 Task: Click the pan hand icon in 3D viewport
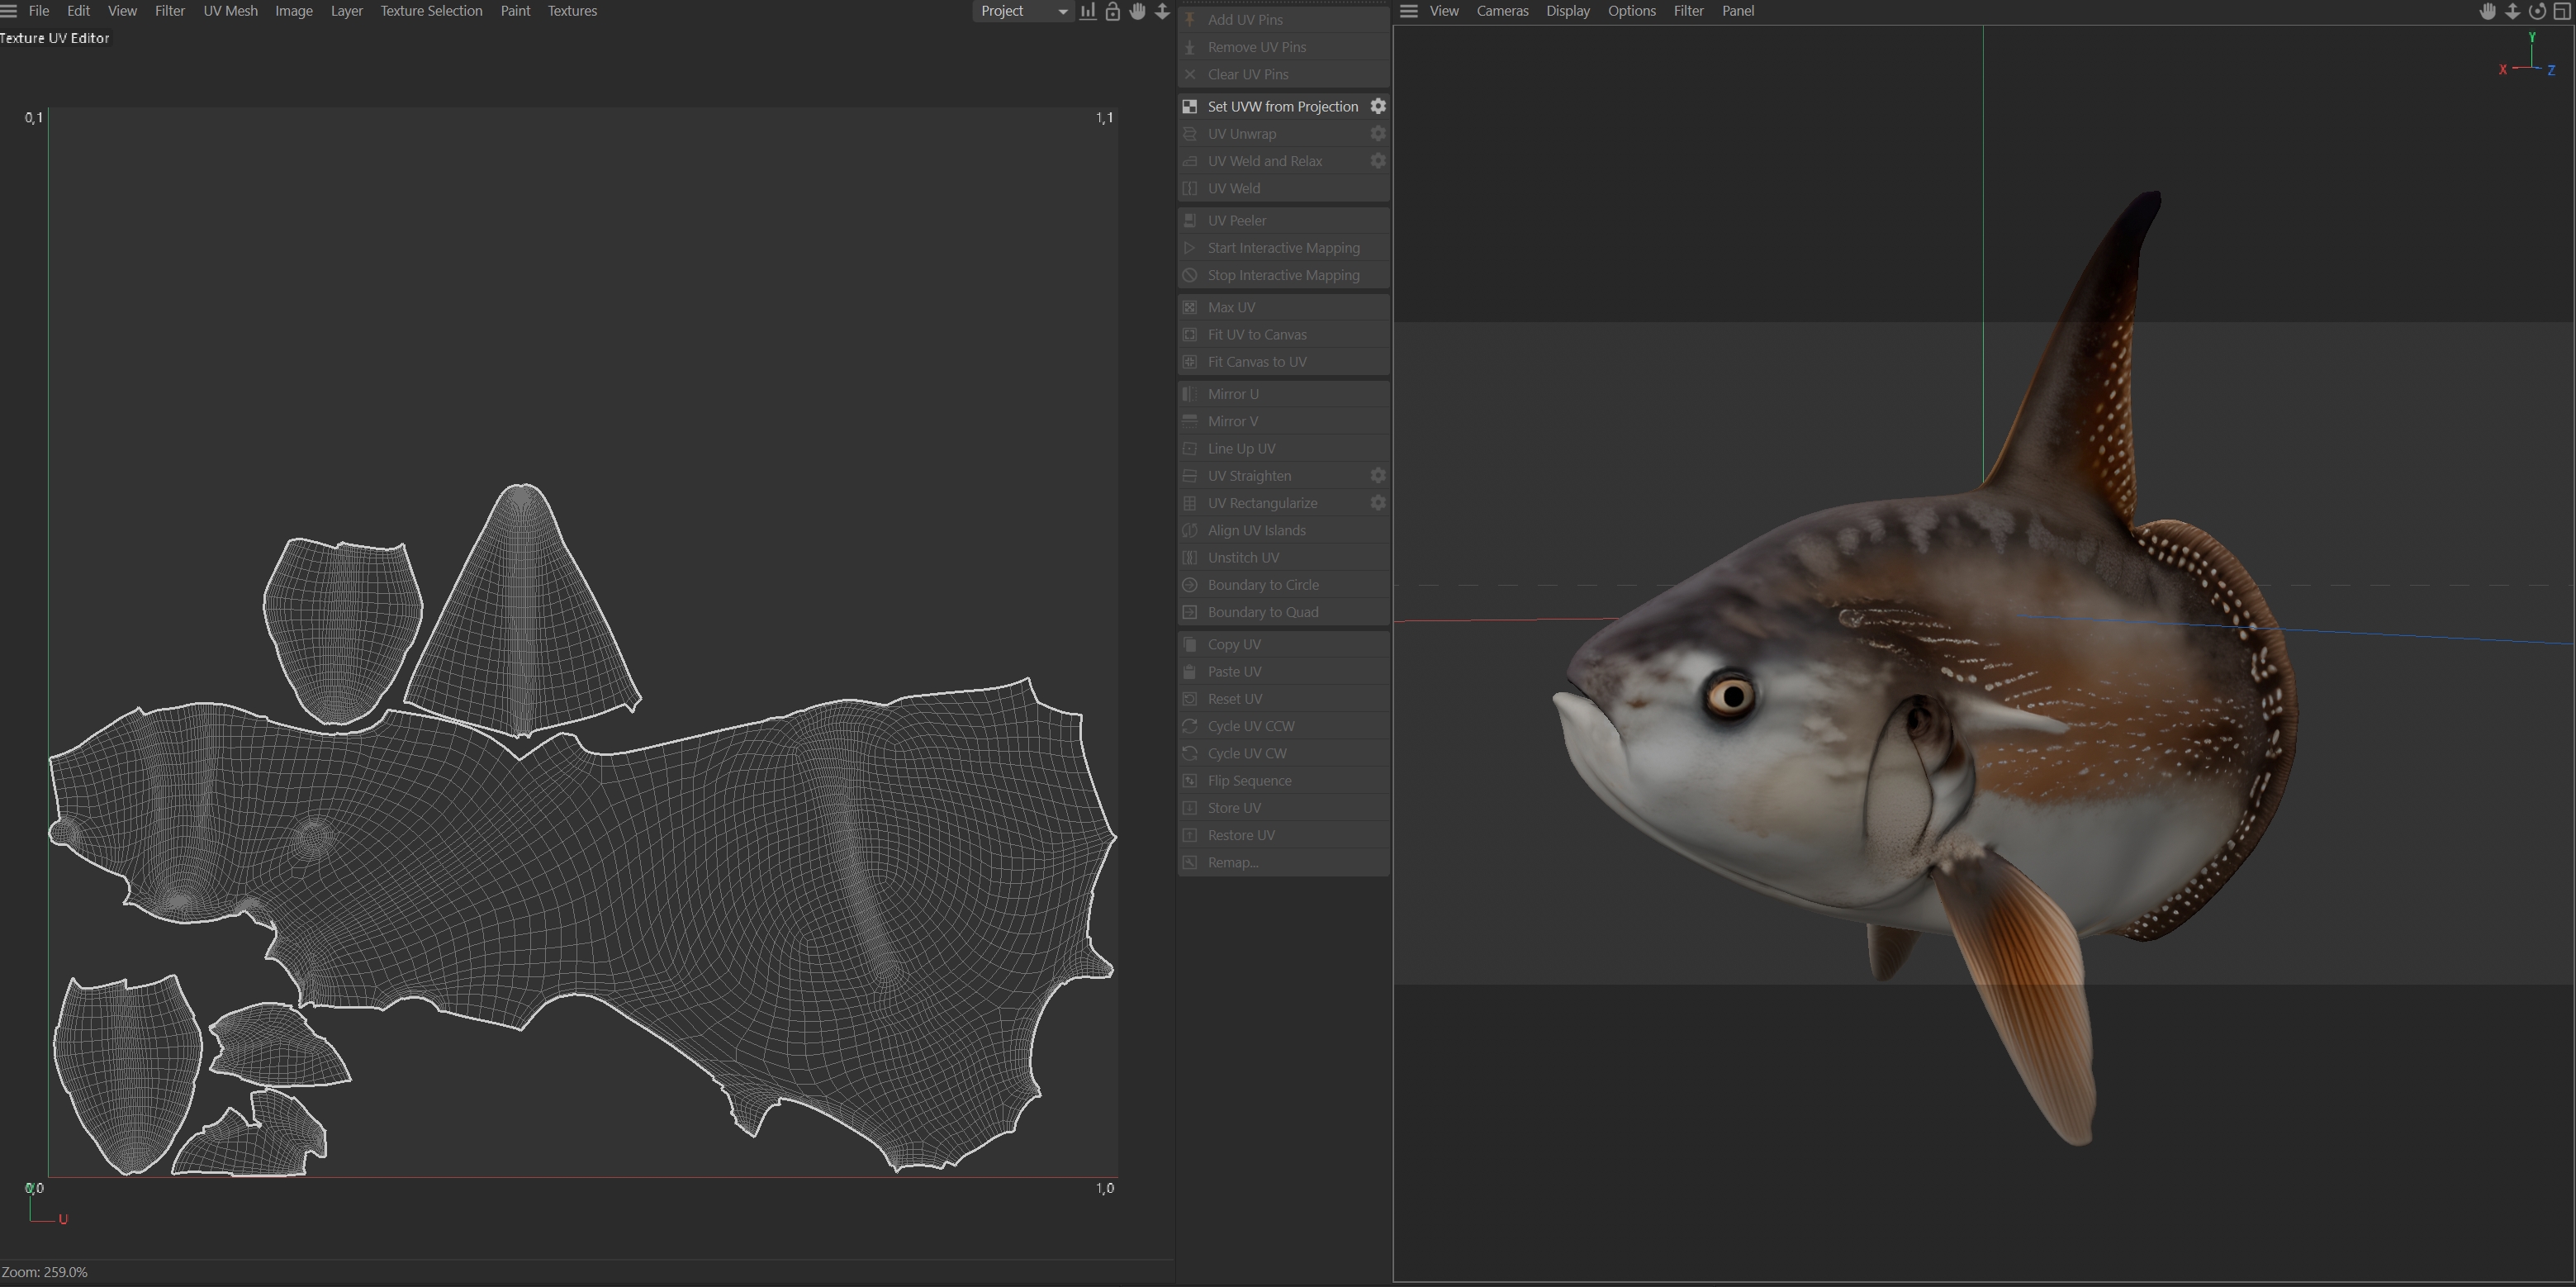pyautogui.click(x=2487, y=11)
